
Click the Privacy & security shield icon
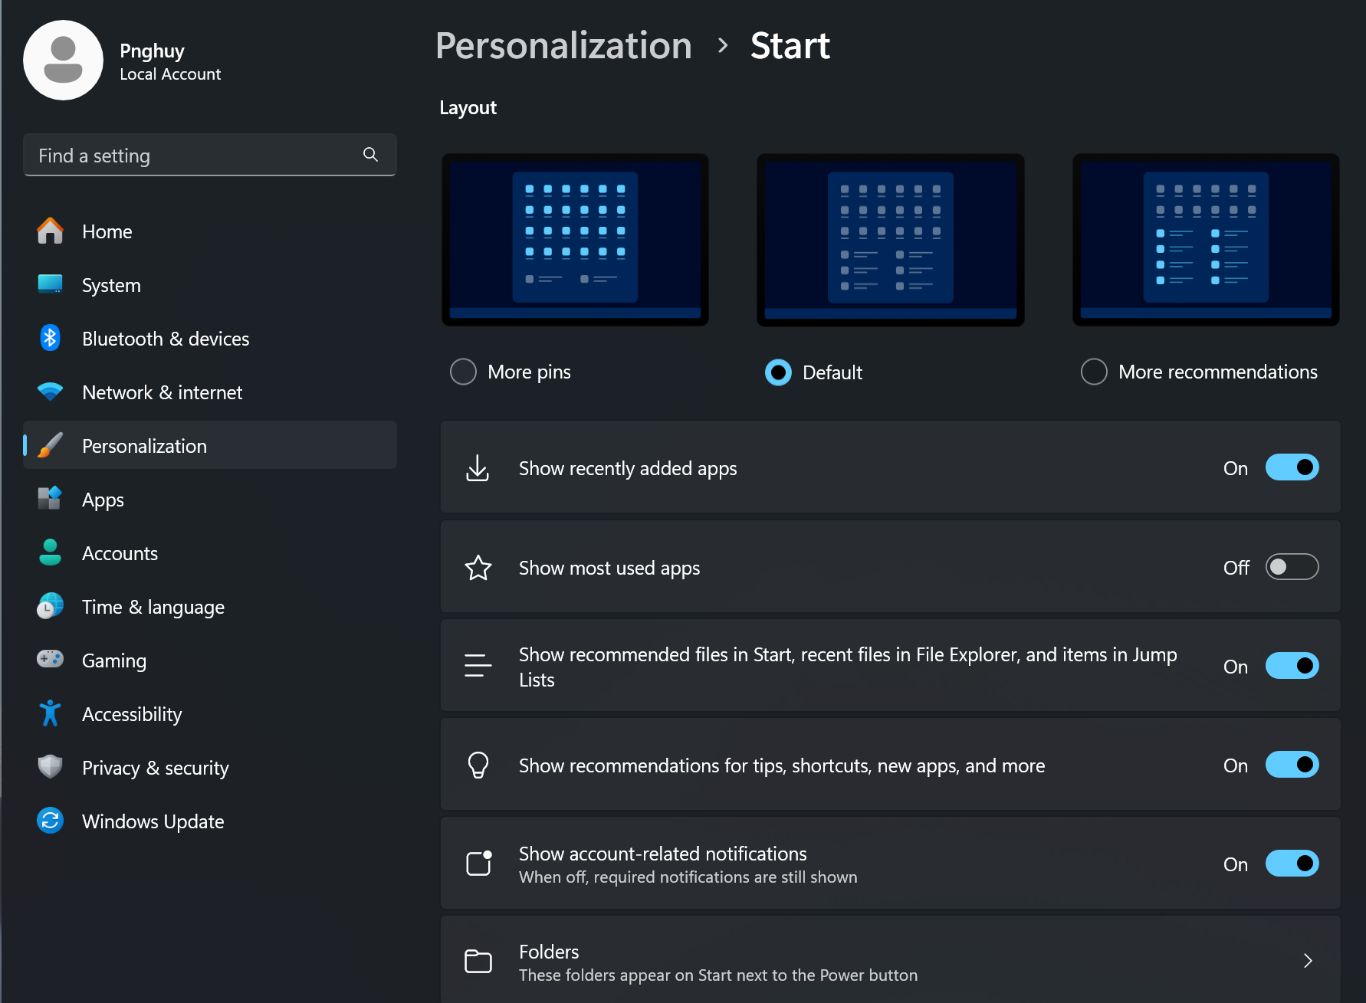50,767
